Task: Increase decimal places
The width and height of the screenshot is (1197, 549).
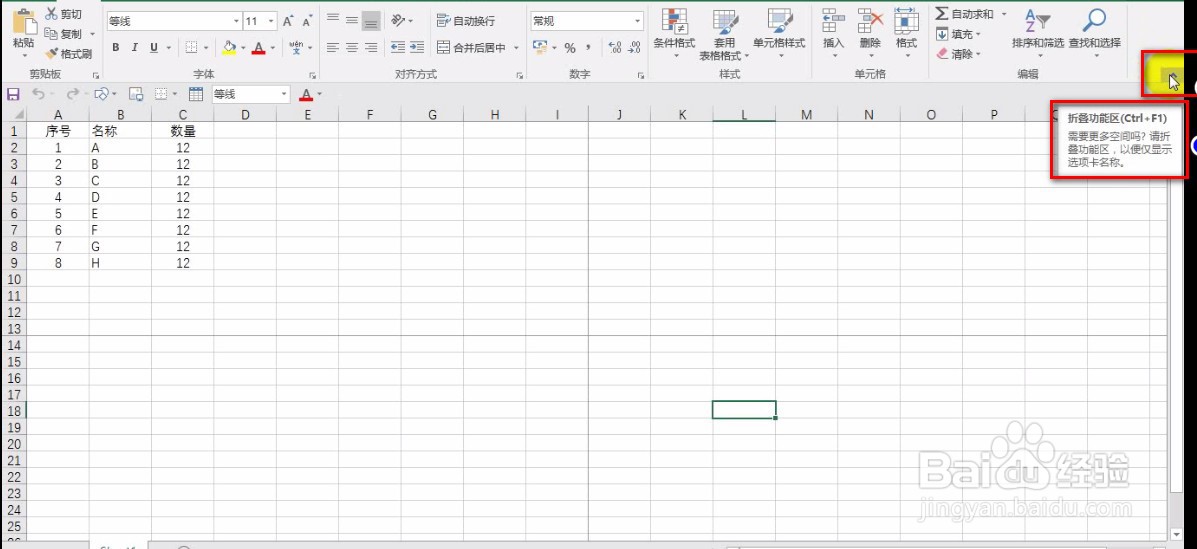Action: pyautogui.click(x=615, y=47)
